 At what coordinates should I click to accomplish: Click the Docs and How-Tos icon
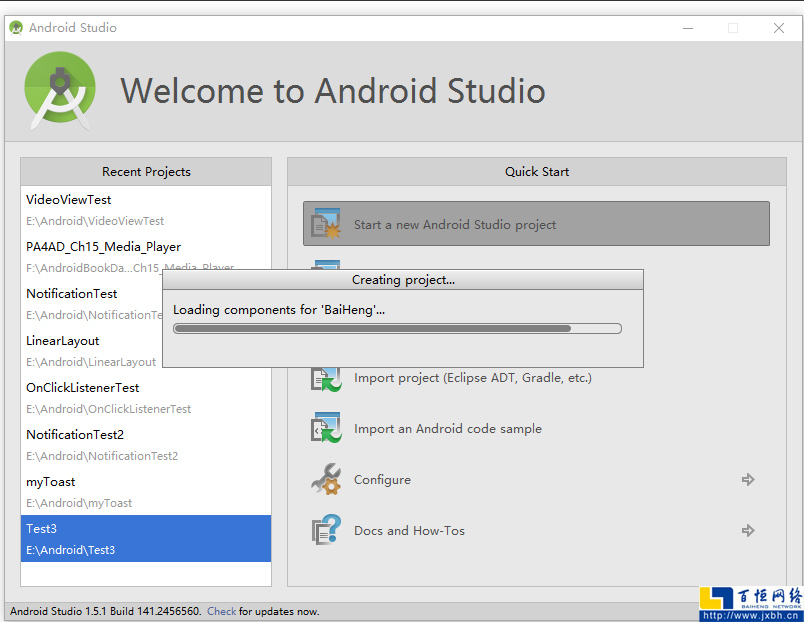[x=327, y=530]
